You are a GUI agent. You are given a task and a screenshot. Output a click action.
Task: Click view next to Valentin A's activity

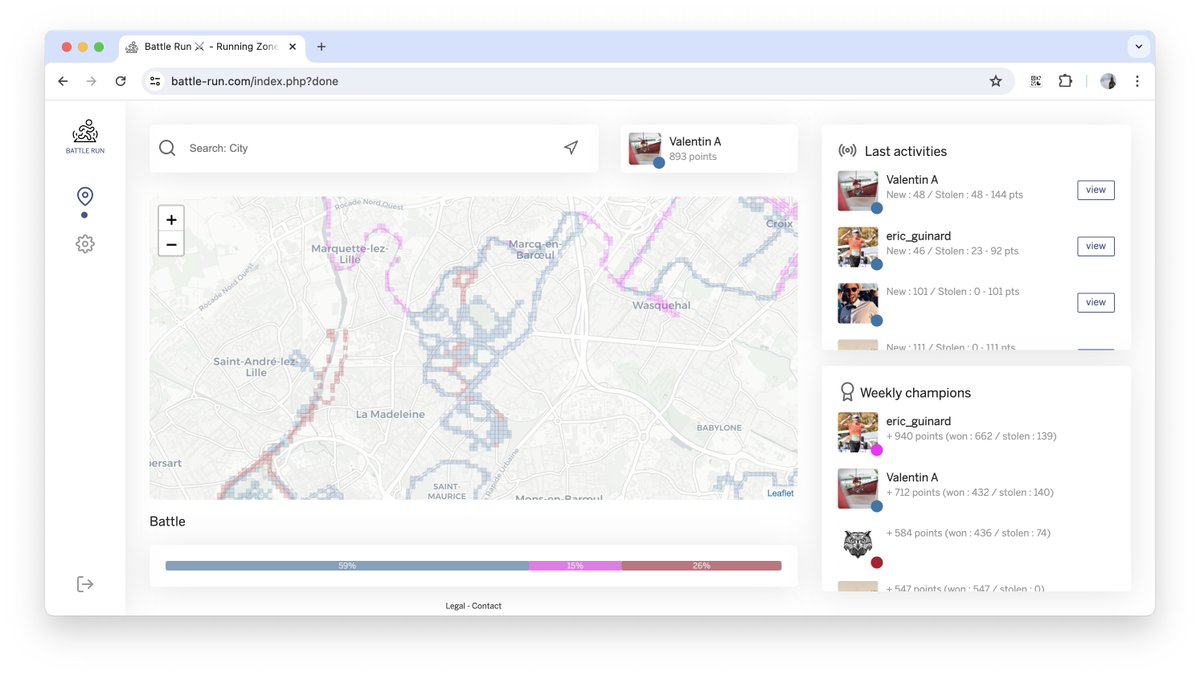point(1095,189)
